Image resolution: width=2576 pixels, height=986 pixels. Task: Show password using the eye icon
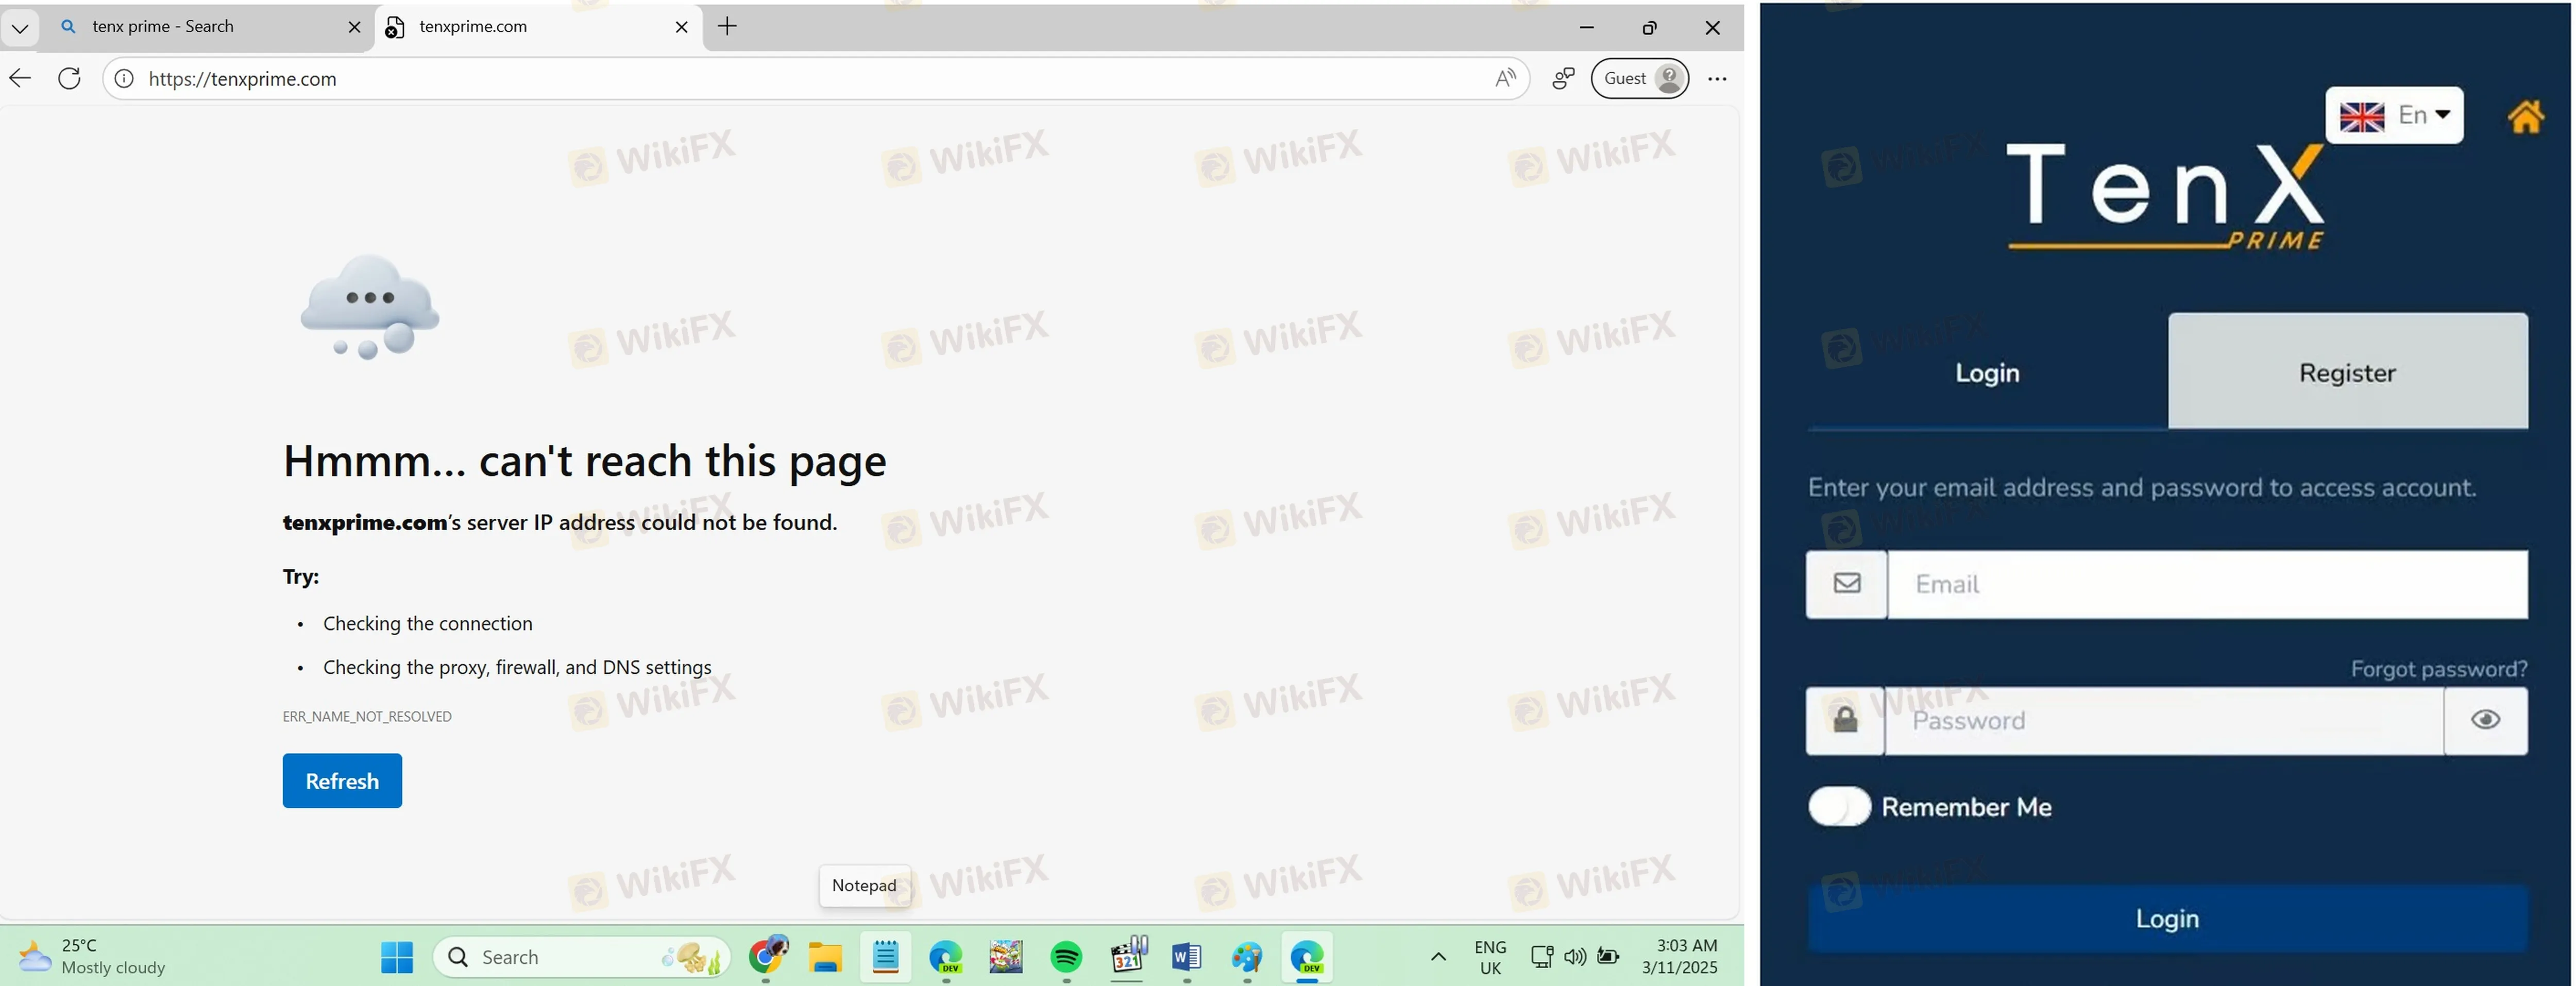coord(2485,720)
